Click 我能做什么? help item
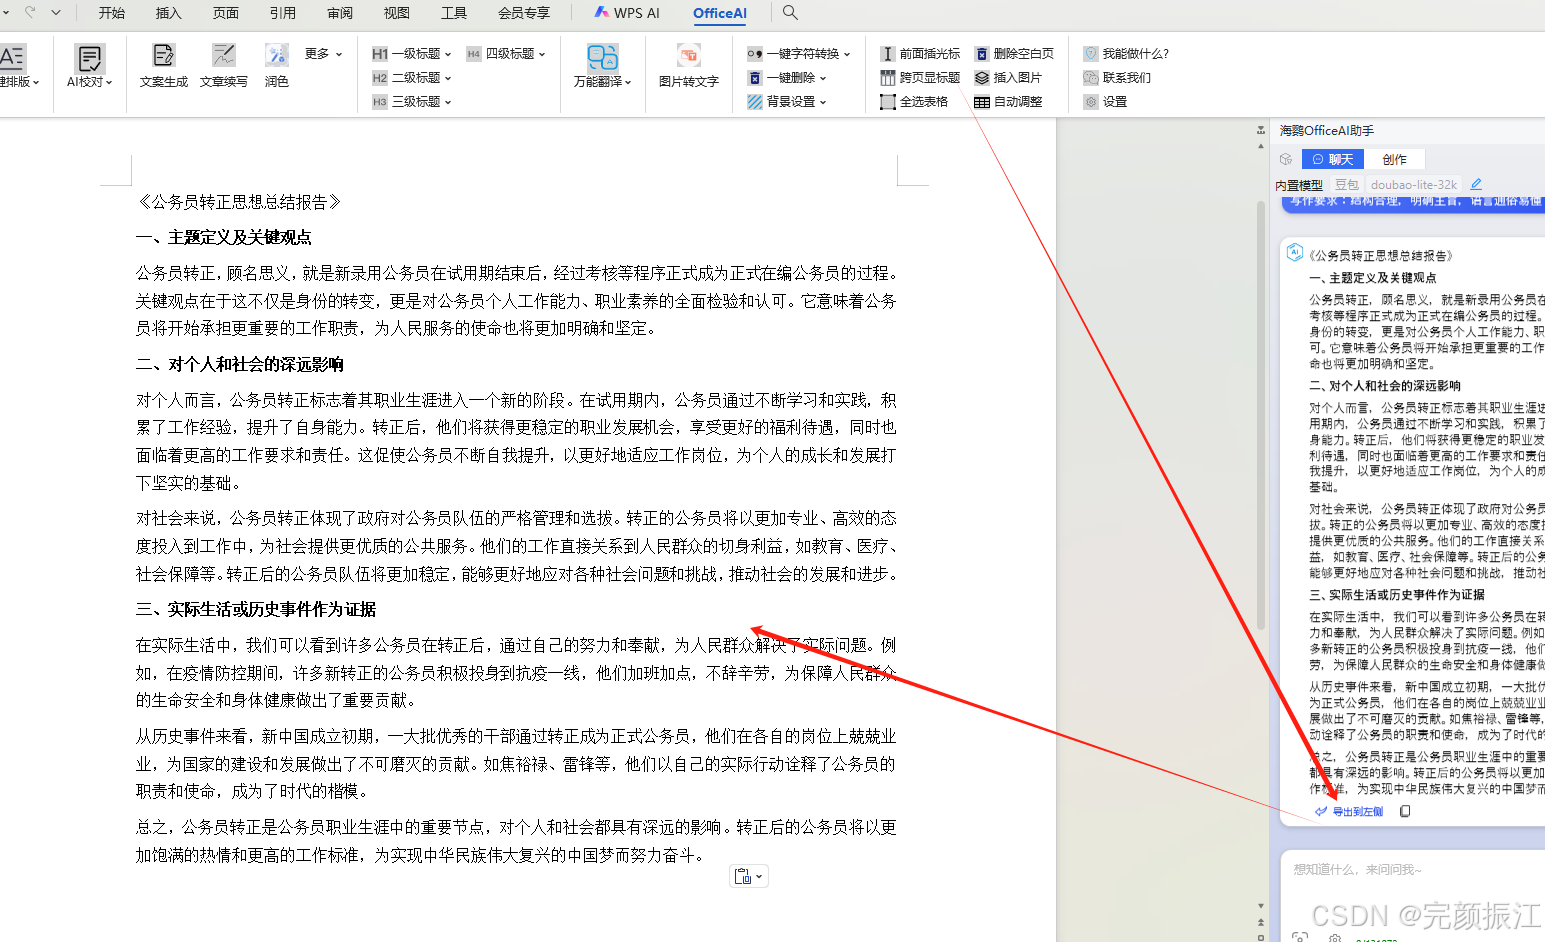The width and height of the screenshot is (1545, 942). coord(1126,54)
